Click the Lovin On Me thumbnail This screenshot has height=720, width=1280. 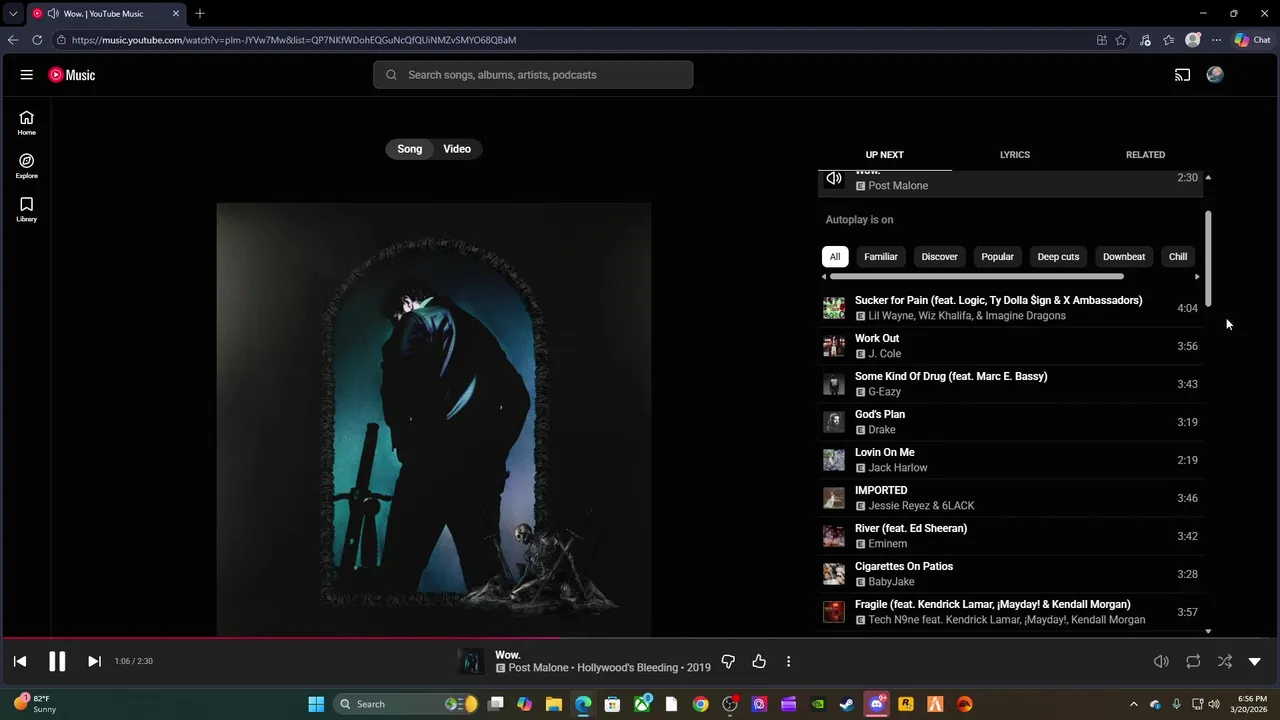[834, 460]
